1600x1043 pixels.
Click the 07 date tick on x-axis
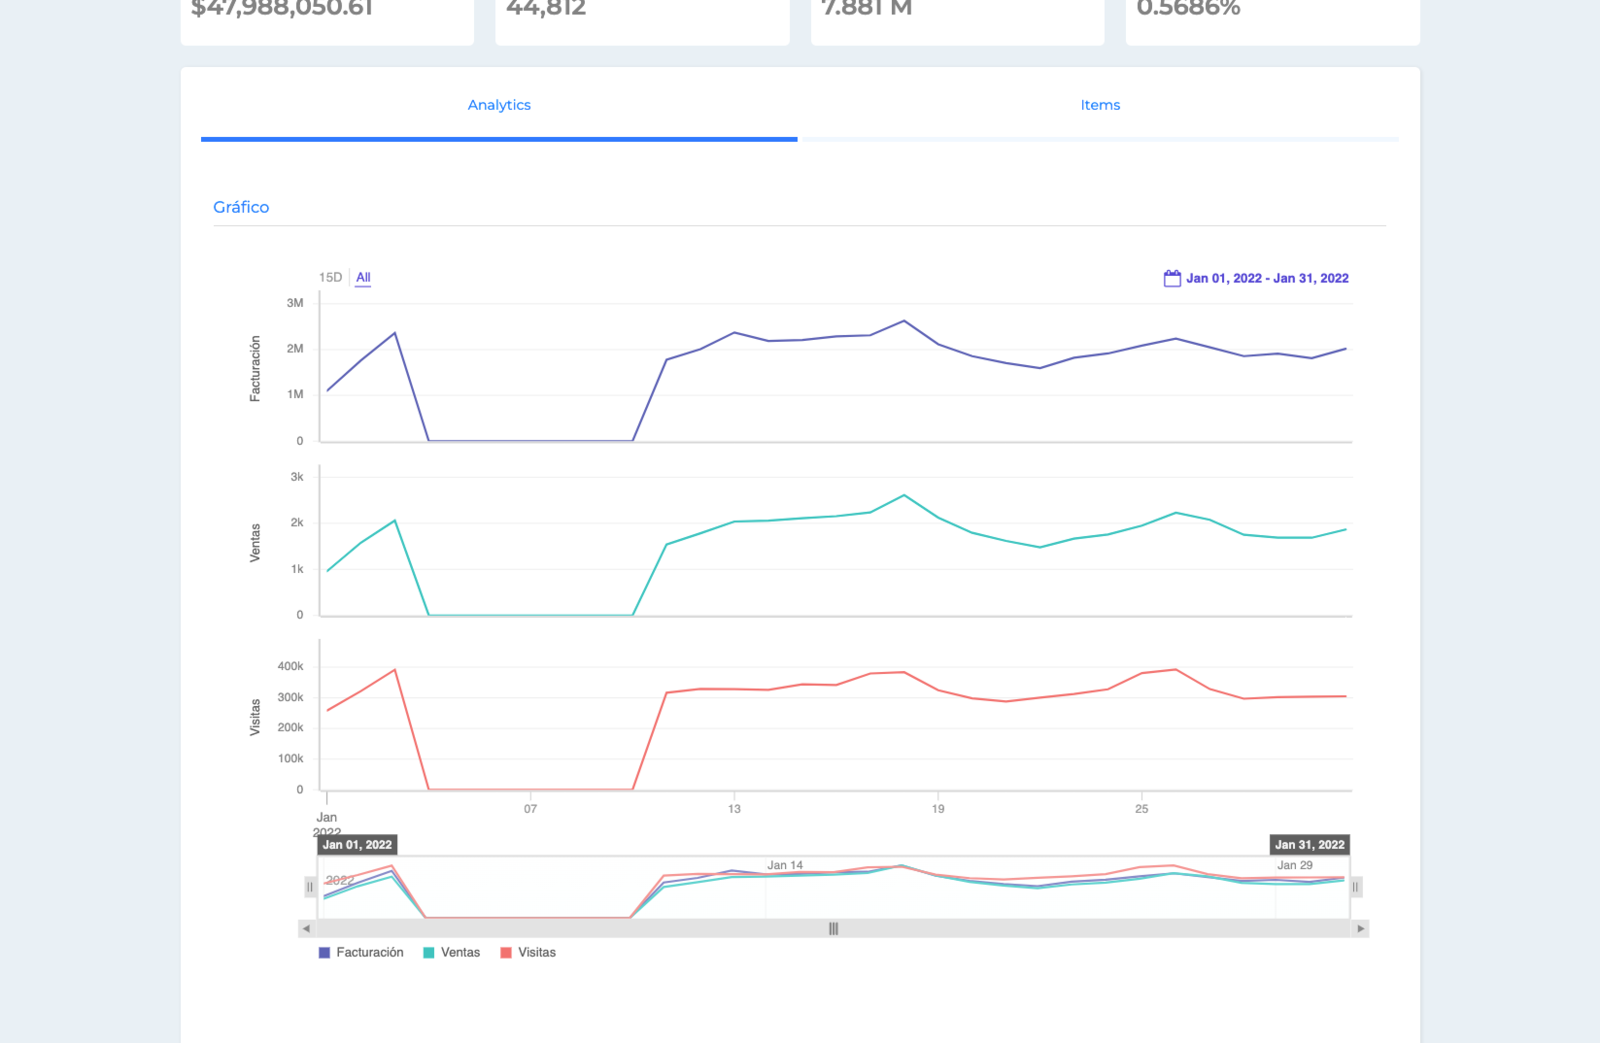[530, 809]
